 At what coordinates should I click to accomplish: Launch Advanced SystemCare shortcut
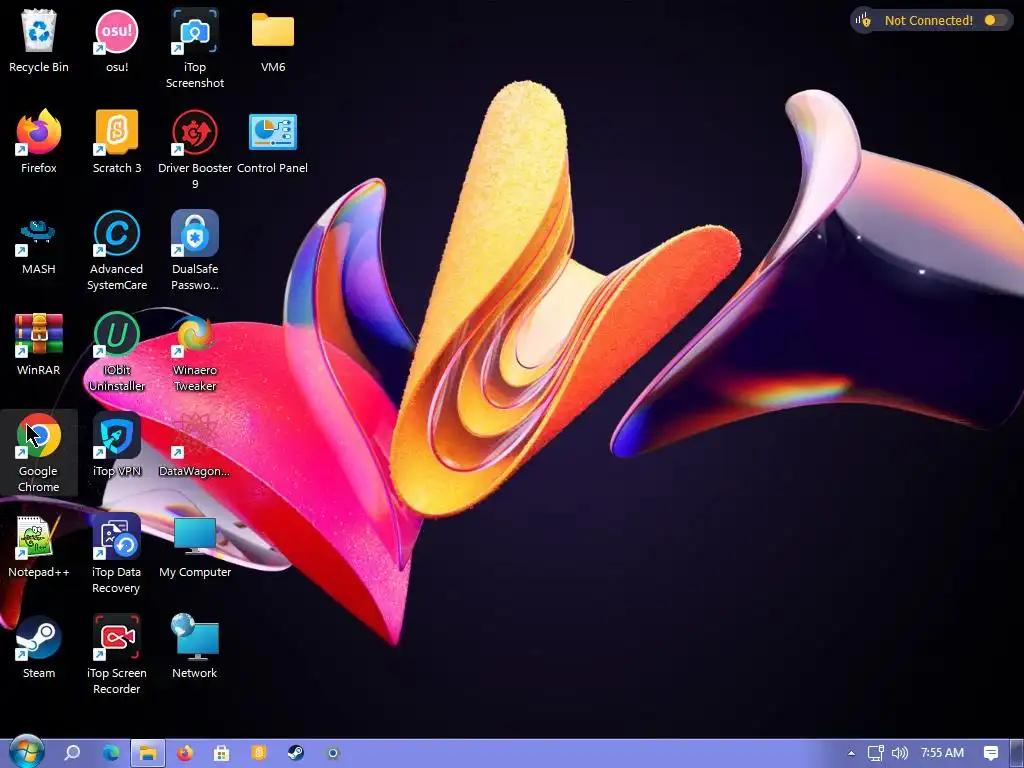(117, 251)
